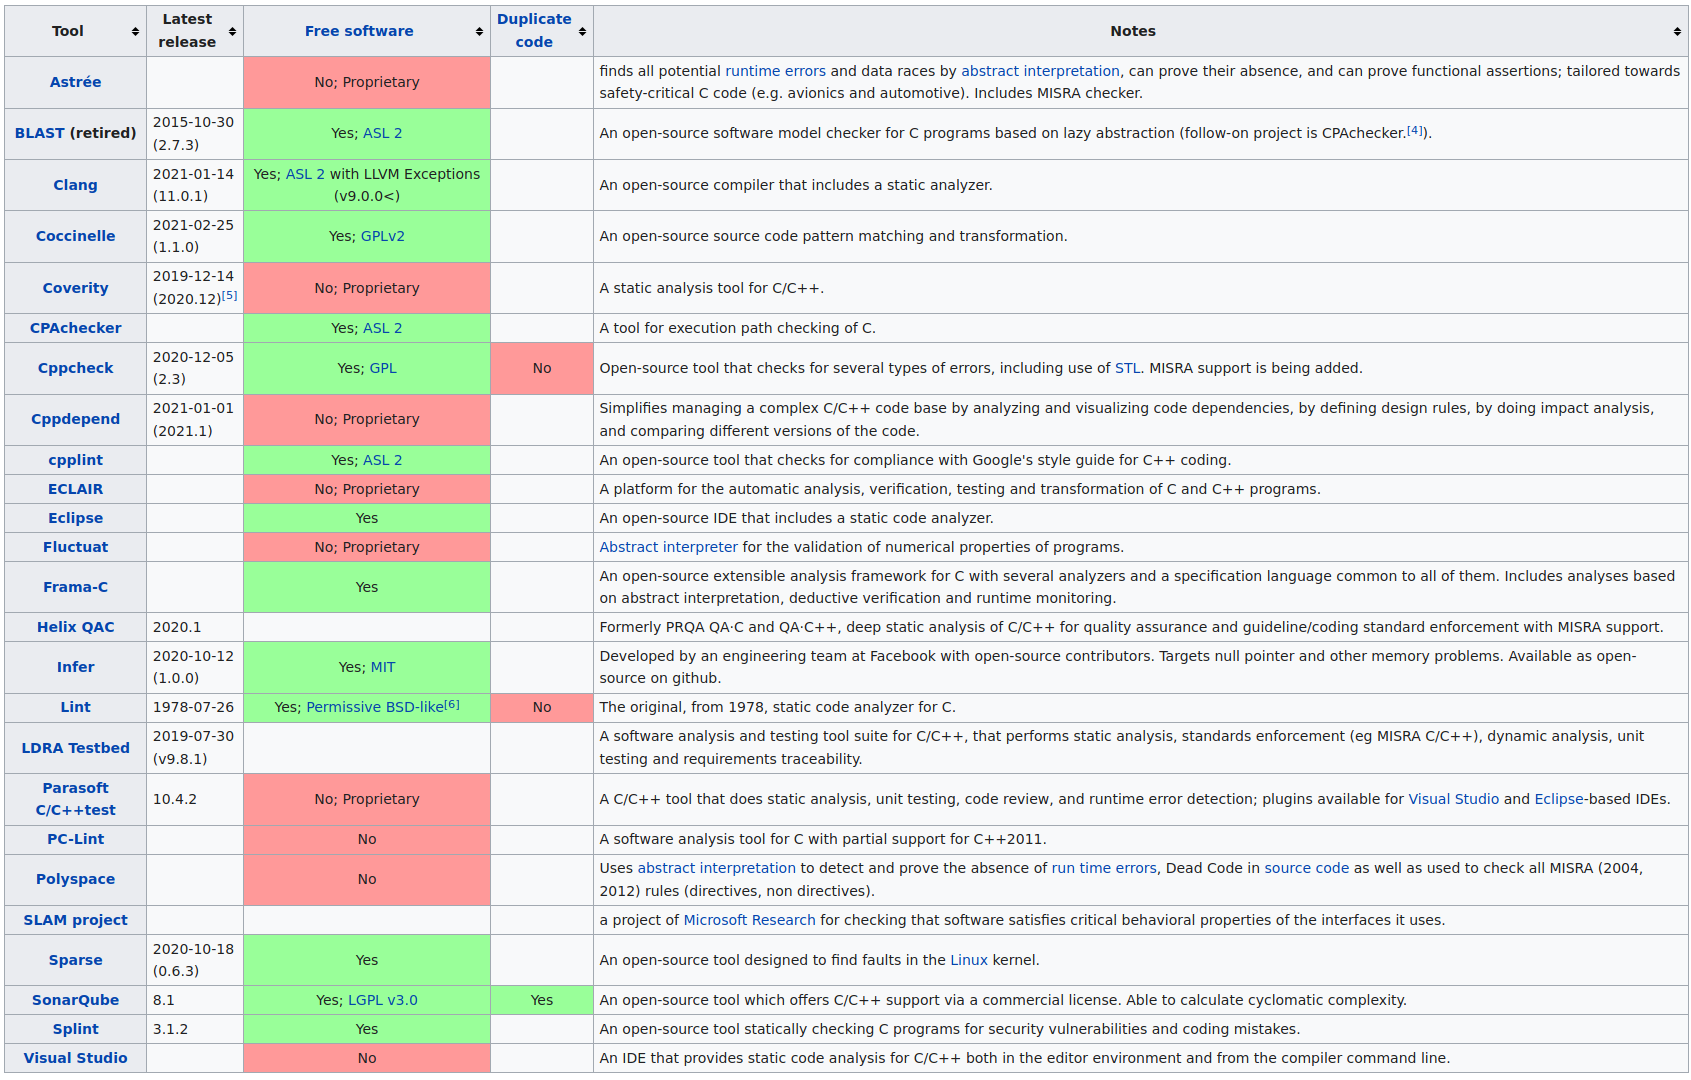Open the LDRA Testbed tool link
Image resolution: width=1691 pixels, height=1080 pixels.
click(x=75, y=748)
